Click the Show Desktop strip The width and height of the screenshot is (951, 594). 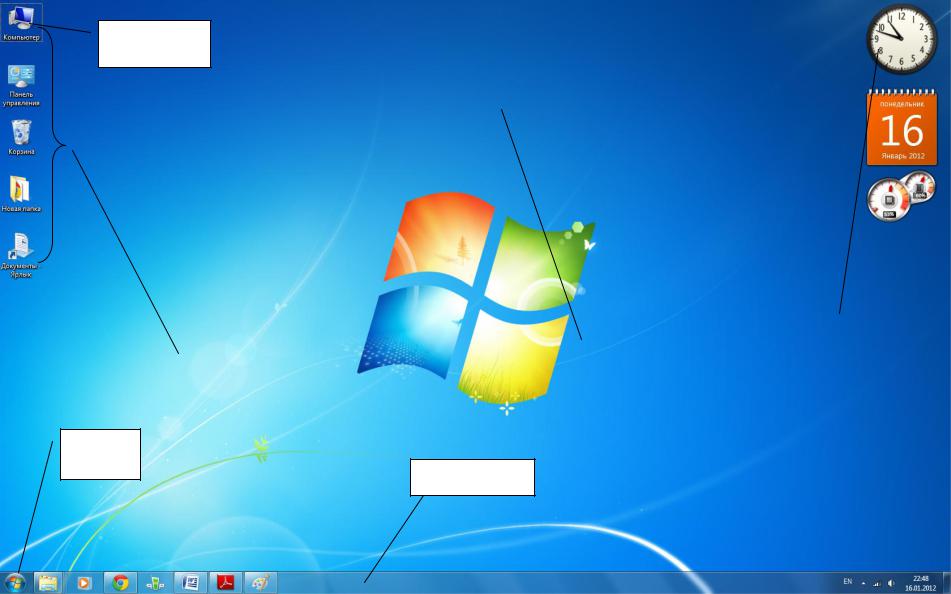pyautogui.click(x=947, y=582)
